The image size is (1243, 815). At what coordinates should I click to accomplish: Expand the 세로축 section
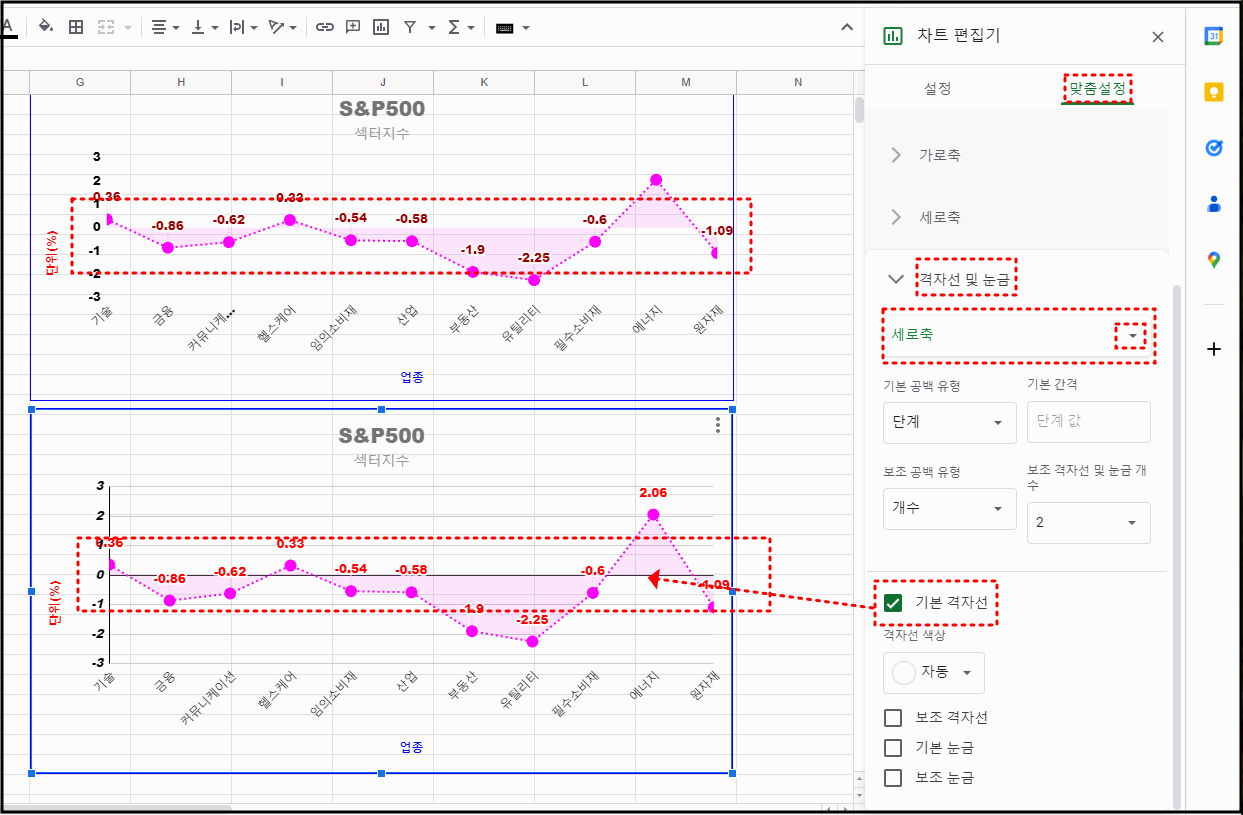pos(1016,217)
